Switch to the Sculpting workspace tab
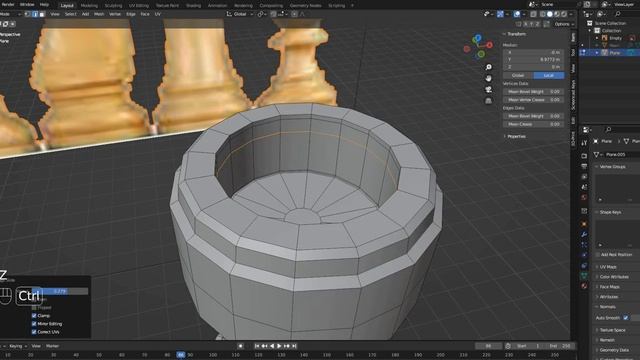Viewport: 640px width, 360px height. point(113,6)
